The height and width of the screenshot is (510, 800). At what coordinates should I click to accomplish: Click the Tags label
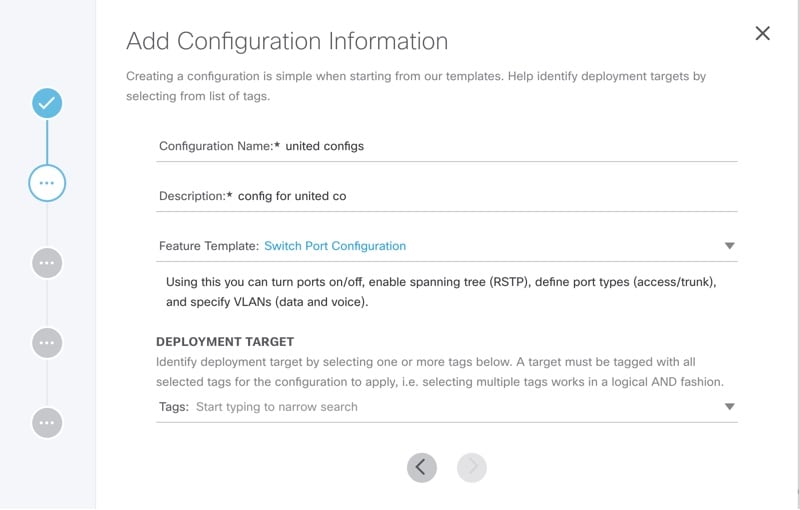(x=174, y=407)
